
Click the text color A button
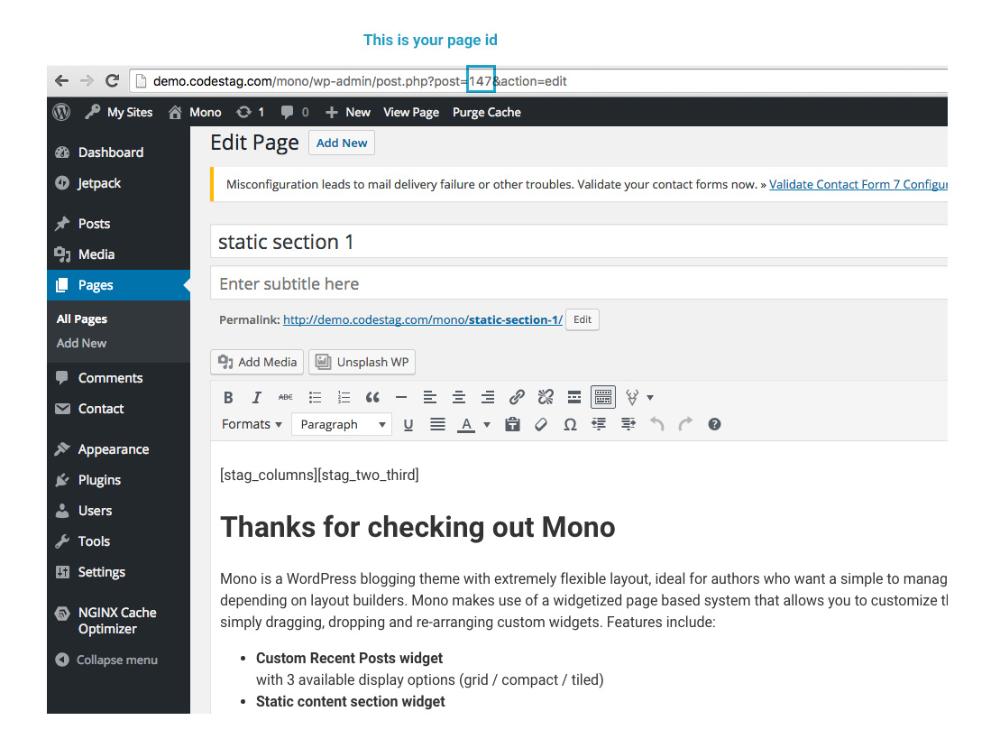467,425
